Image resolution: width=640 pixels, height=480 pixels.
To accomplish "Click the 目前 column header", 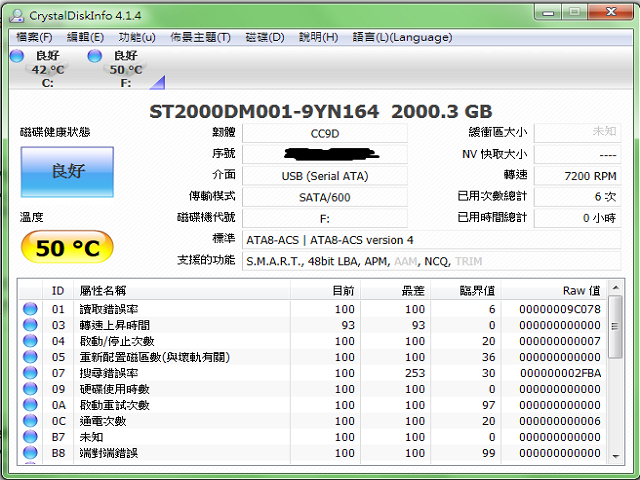I will pyautogui.click(x=326, y=291).
